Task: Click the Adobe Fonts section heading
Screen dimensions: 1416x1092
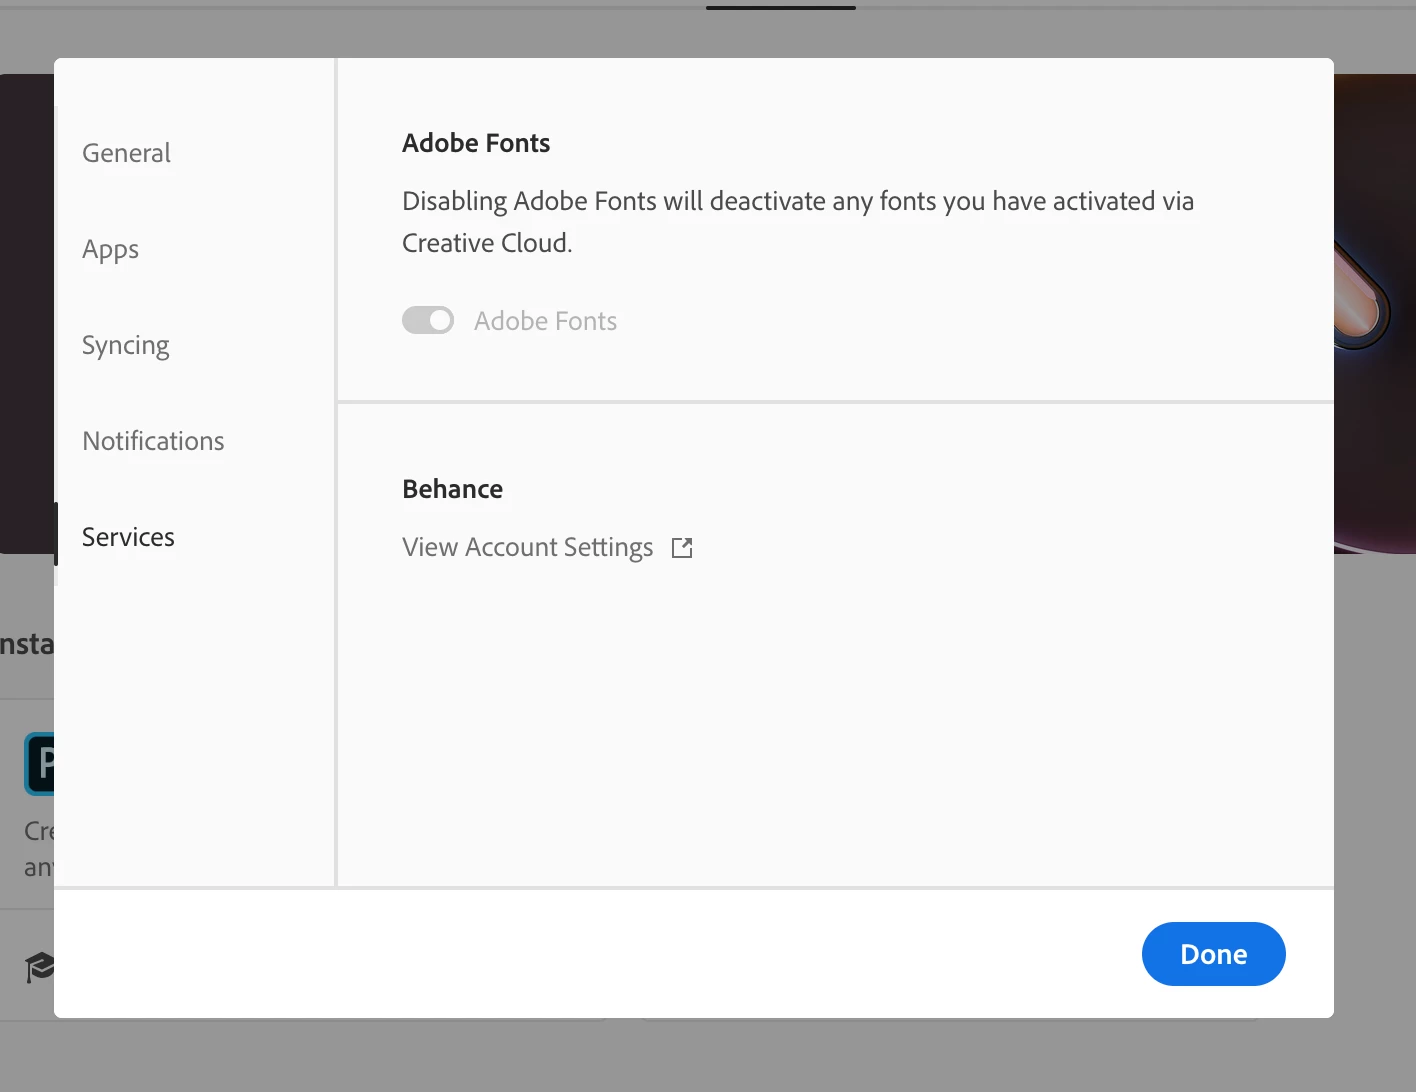Action: click(476, 143)
